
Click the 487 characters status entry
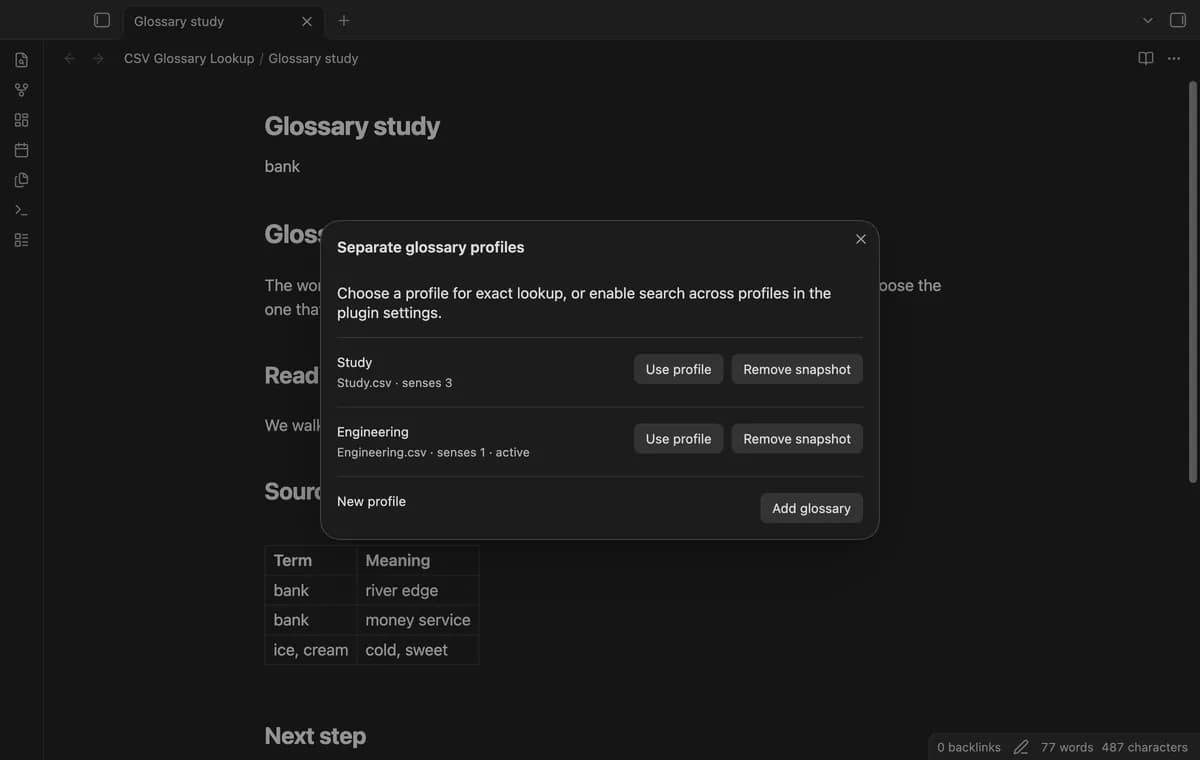(x=1145, y=747)
